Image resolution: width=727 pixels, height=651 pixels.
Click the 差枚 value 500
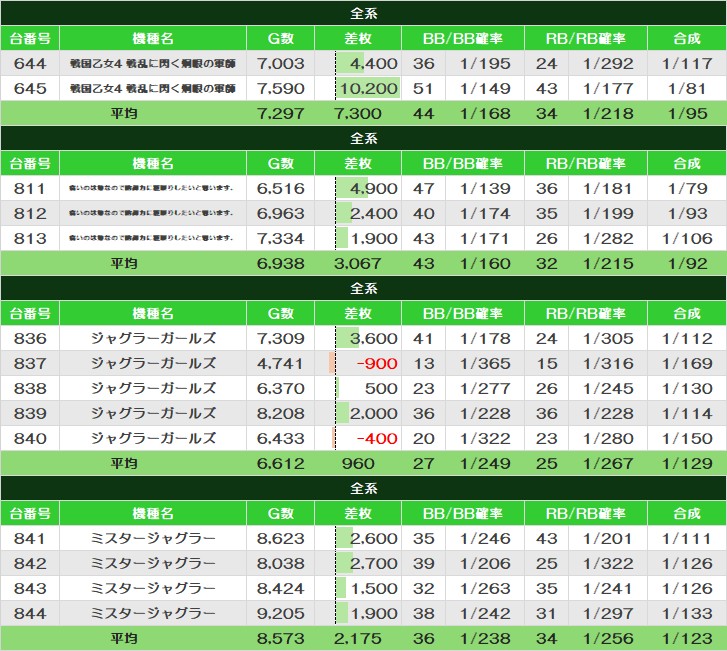tap(381, 389)
